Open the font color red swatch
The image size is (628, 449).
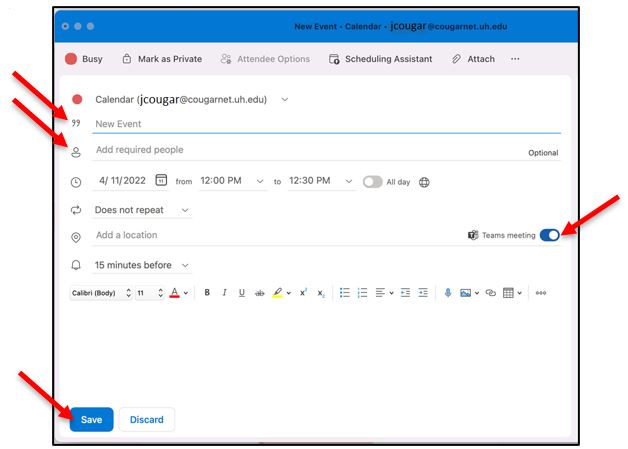pyautogui.click(x=174, y=293)
